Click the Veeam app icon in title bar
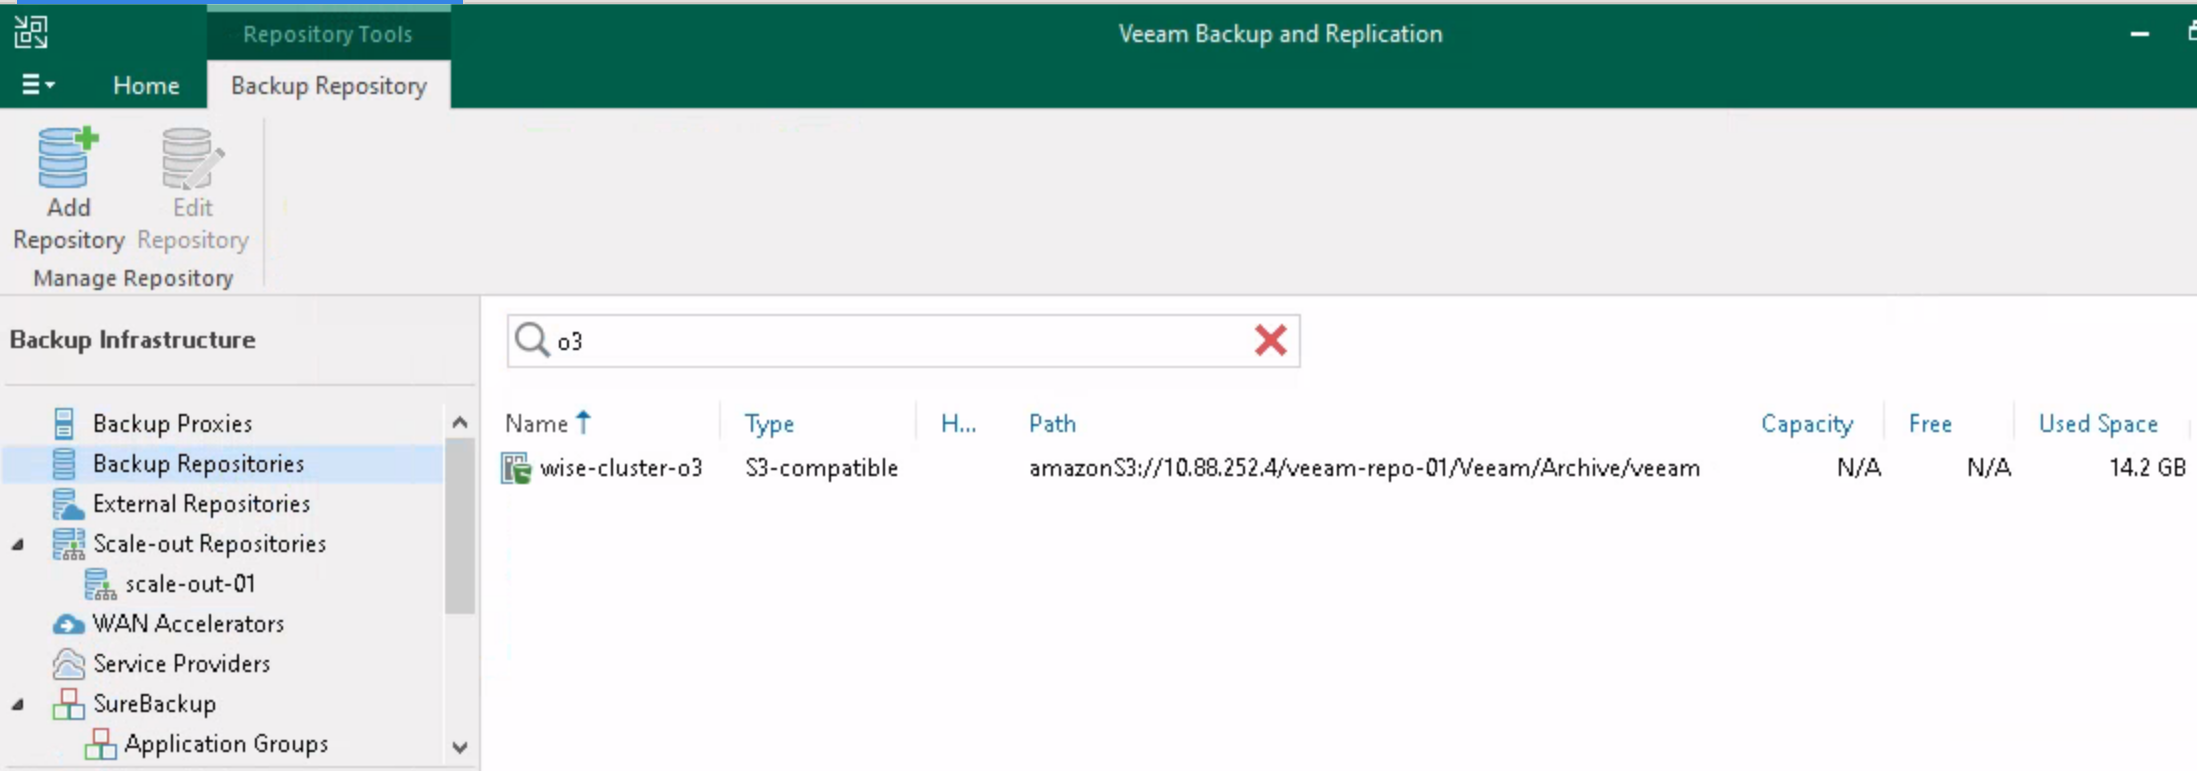This screenshot has height=771, width=2197. (31, 32)
